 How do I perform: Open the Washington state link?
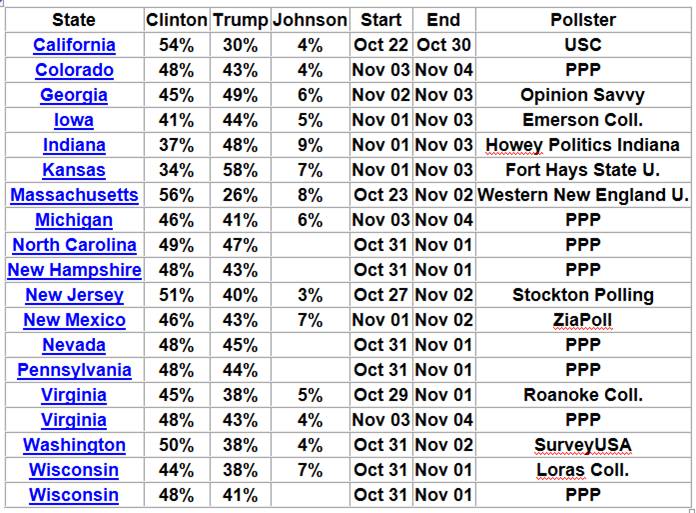(74, 445)
